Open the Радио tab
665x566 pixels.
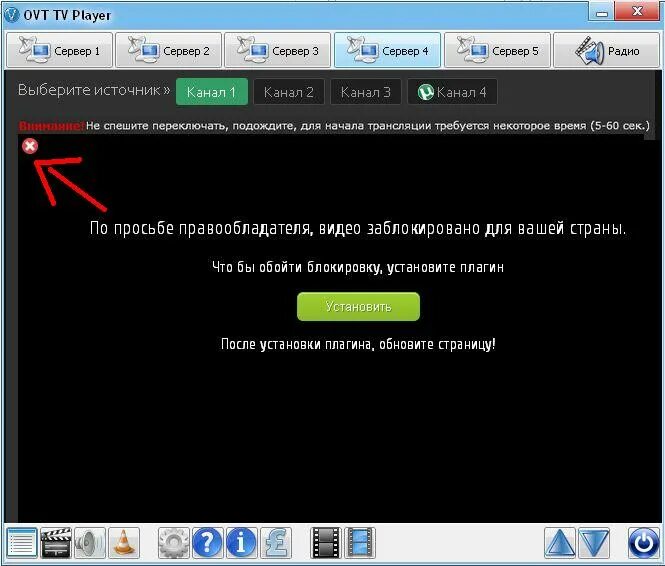606,50
